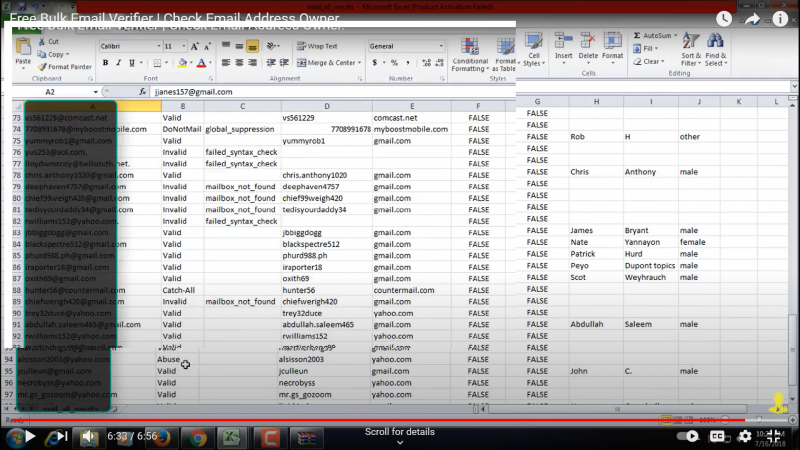The image size is (800, 450).
Task: Click the countermail.com cell
Action: point(411,290)
